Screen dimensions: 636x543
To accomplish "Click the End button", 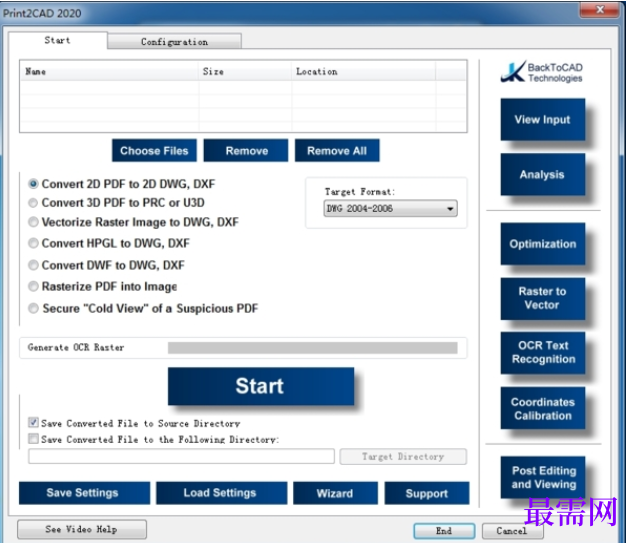I will (x=444, y=530).
